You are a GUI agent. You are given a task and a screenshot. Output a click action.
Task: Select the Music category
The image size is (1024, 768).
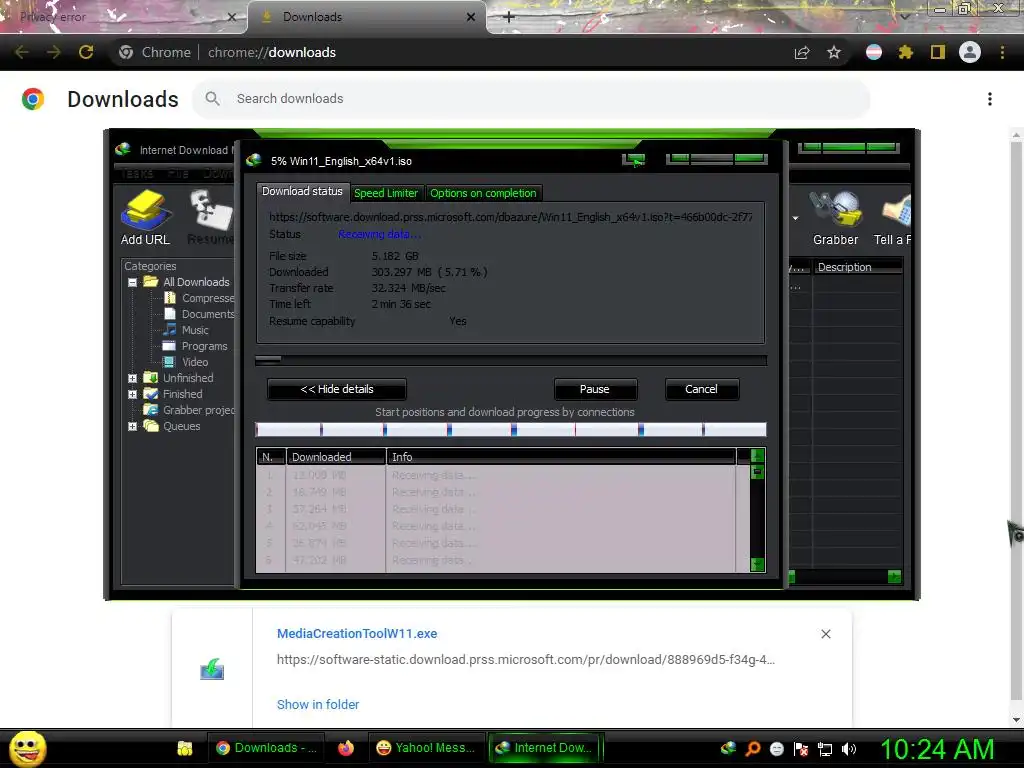(187, 330)
